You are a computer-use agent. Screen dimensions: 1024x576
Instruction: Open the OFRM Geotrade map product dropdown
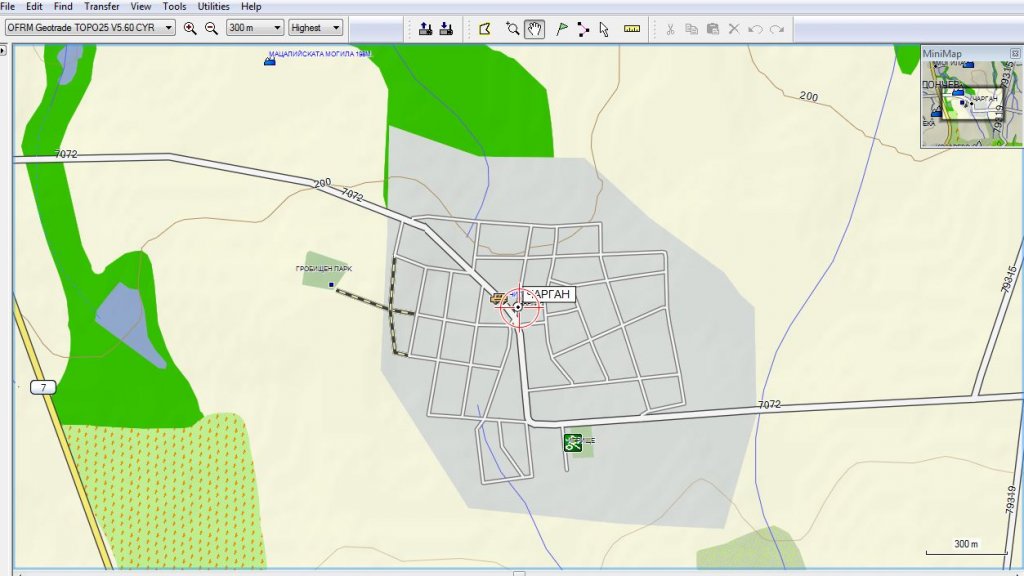[x=166, y=28]
